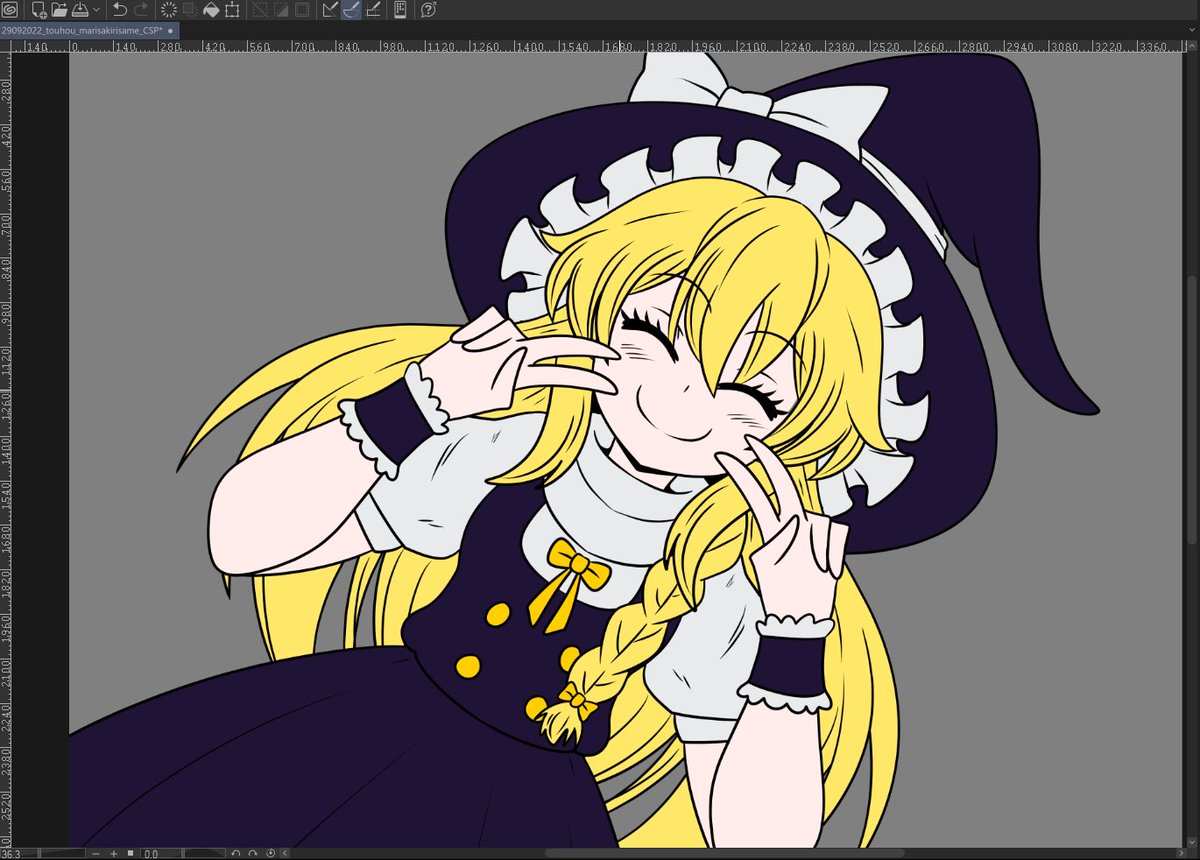This screenshot has width=1200, height=860.
Task: Open the Clip Studio support help icon
Action: pyautogui.click(x=428, y=10)
